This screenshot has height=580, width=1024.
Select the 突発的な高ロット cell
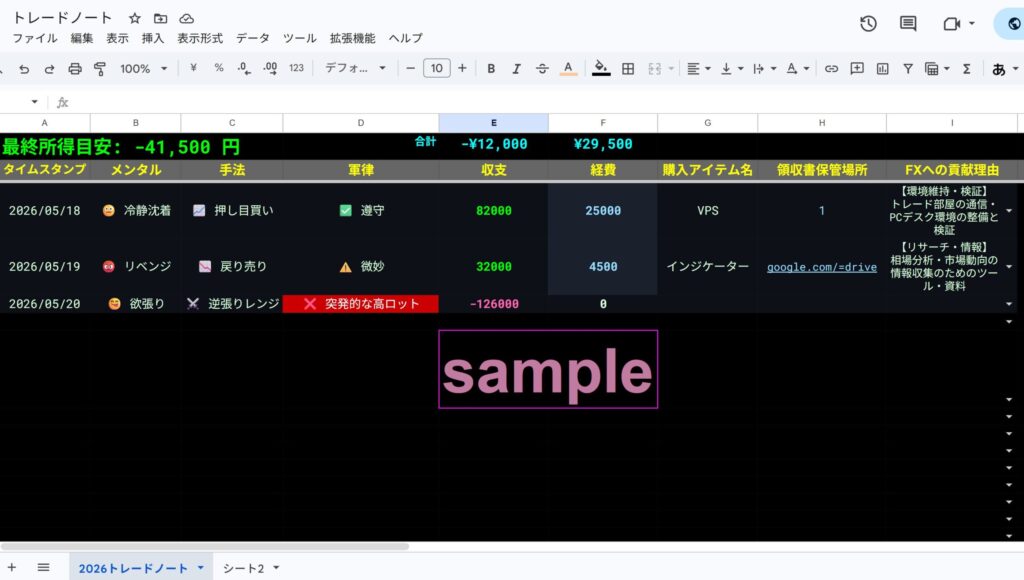(x=360, y=304)
